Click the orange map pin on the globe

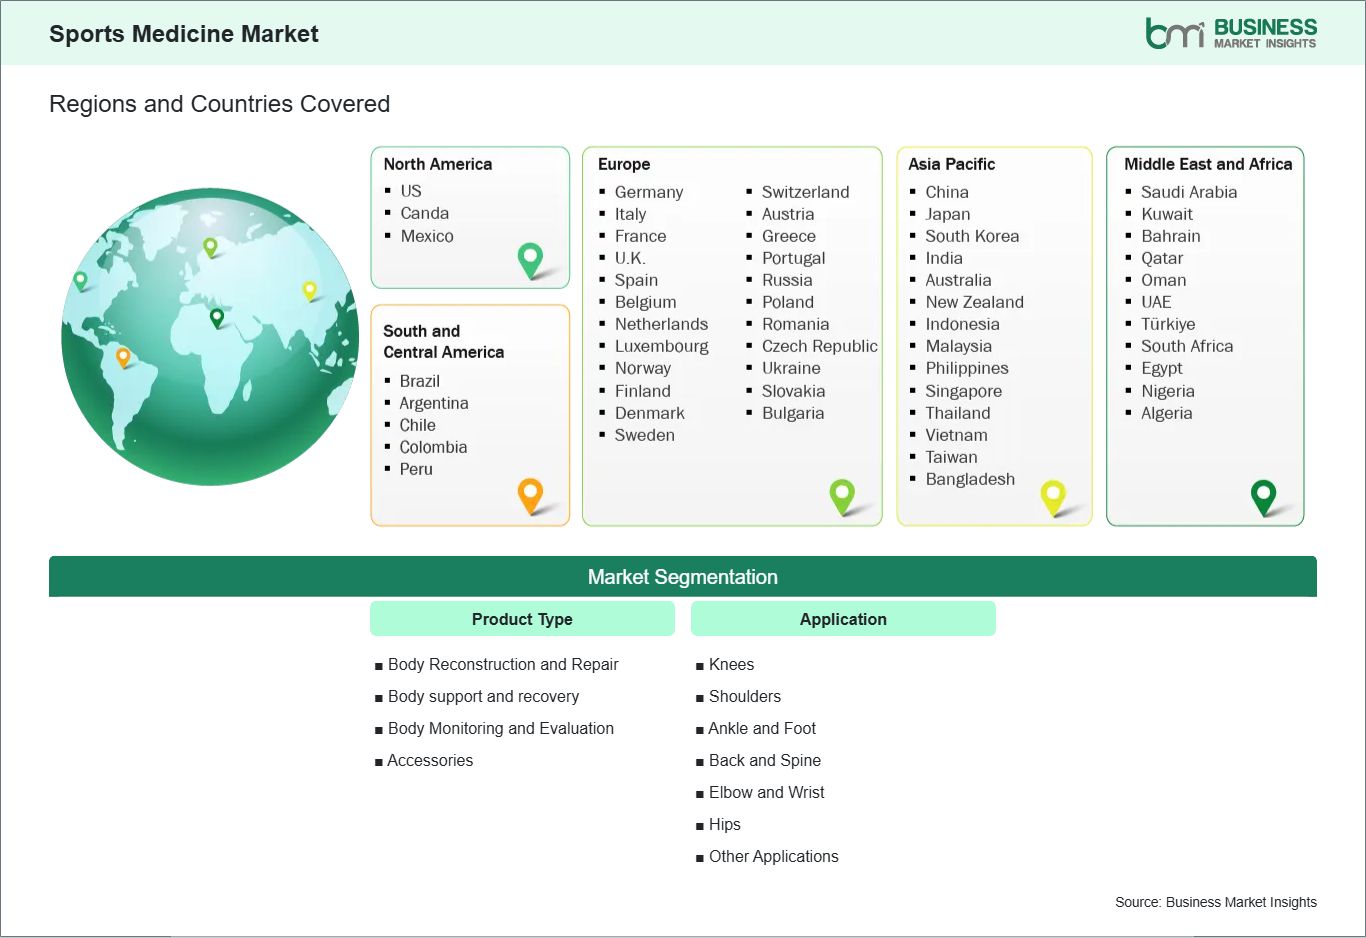tap(123, 357)
